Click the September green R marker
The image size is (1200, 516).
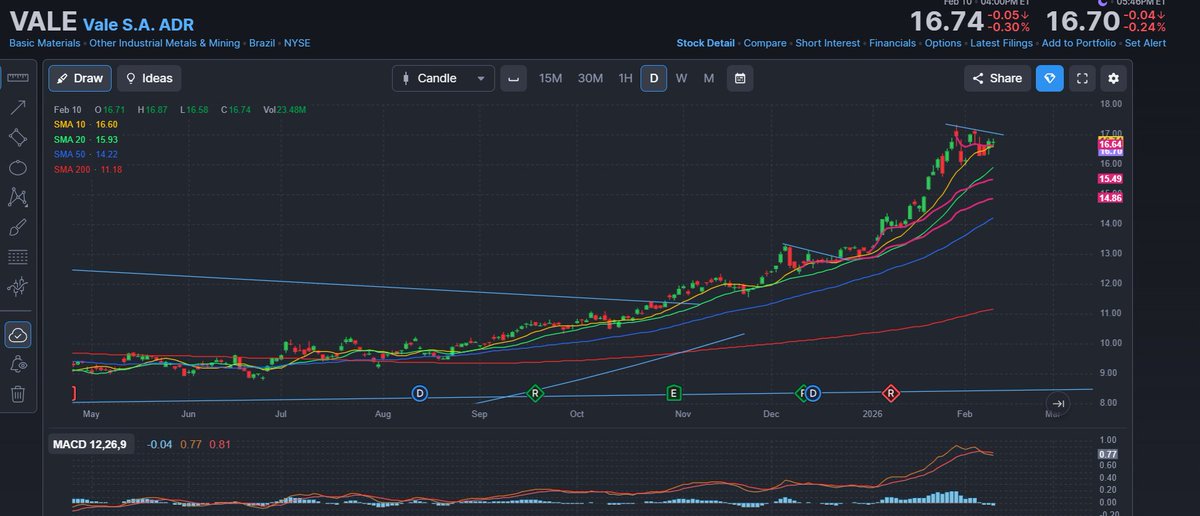point(536,394)
